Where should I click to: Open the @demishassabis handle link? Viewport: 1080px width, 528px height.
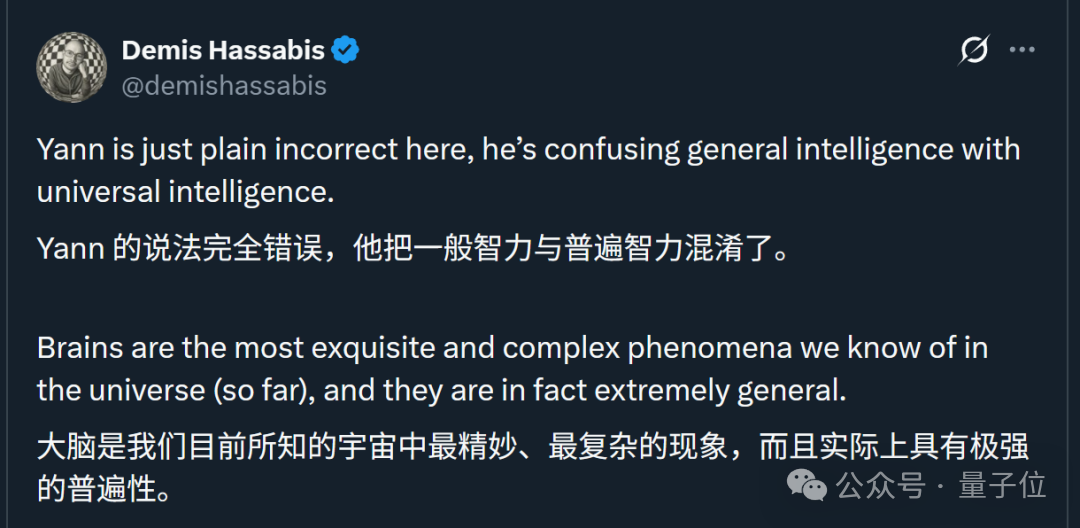point(224,86)
